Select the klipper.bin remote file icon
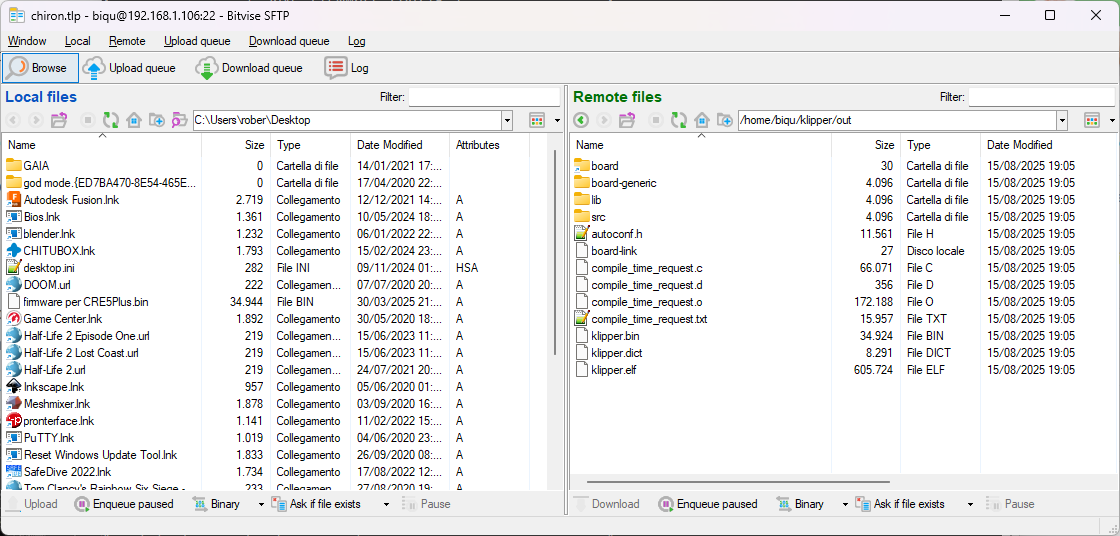 [581, 336]
